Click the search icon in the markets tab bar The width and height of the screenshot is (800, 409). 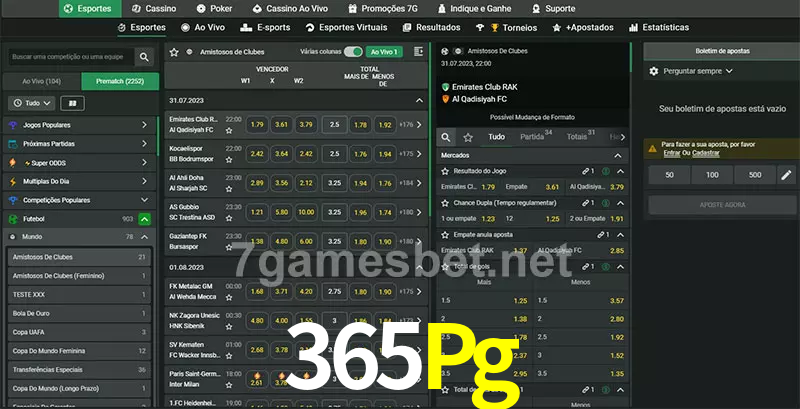coord(447,136)
